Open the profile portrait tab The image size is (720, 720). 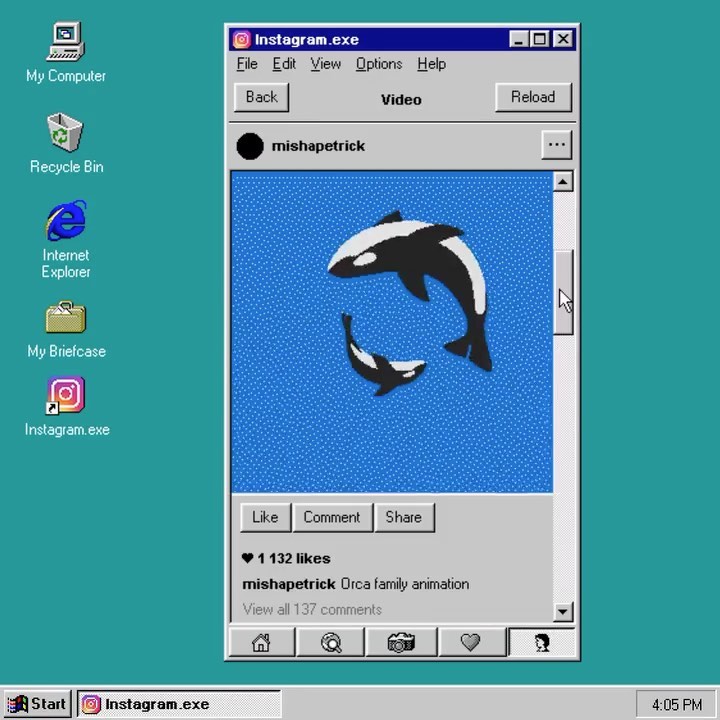pos(542,642)
